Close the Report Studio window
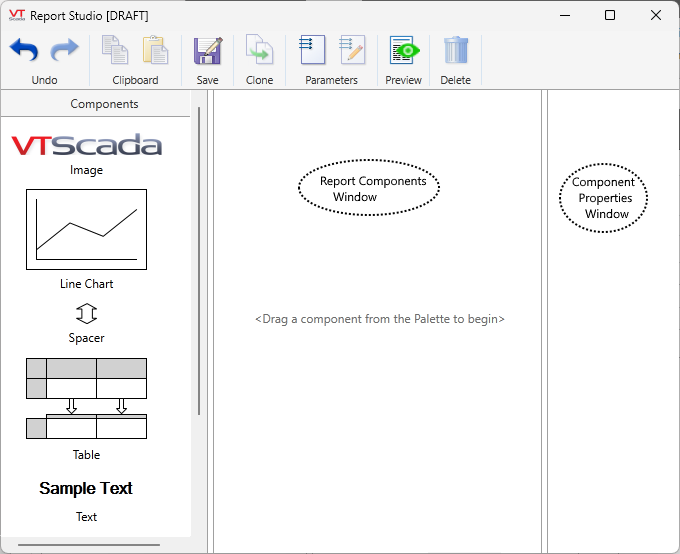 656,15
